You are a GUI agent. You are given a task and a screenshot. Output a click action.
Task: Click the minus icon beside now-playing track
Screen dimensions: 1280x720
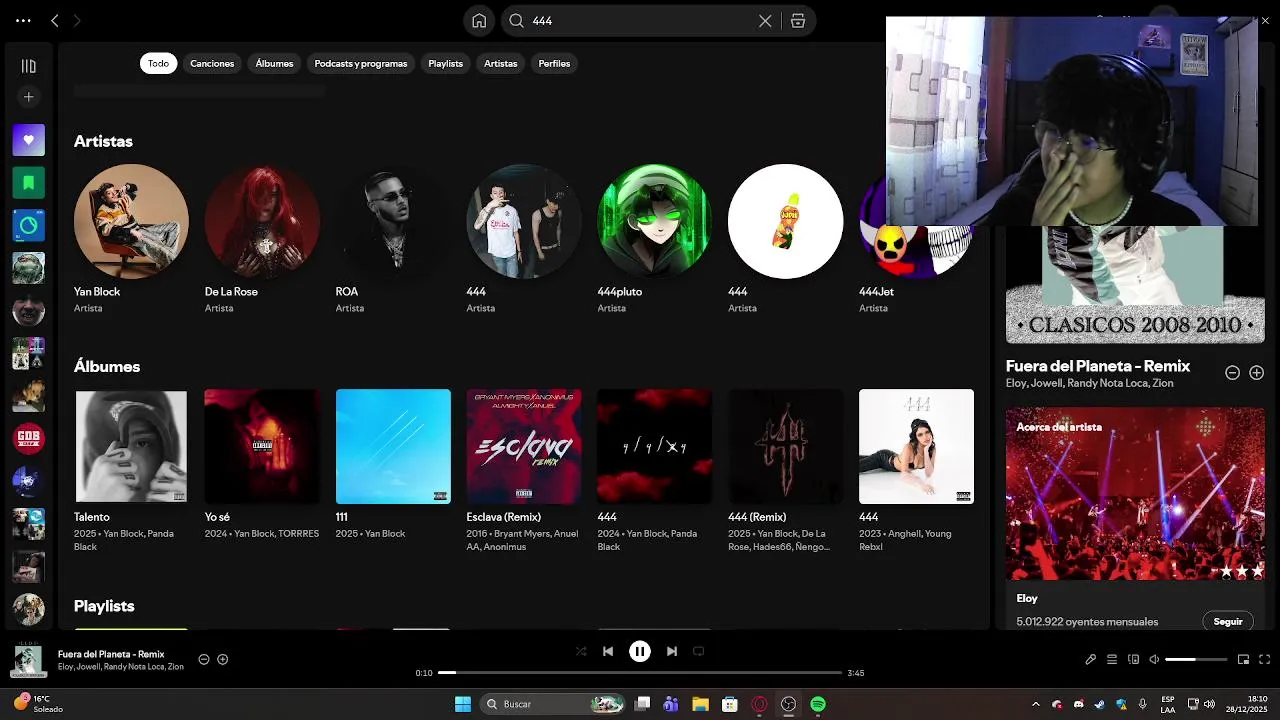[204, 659]
